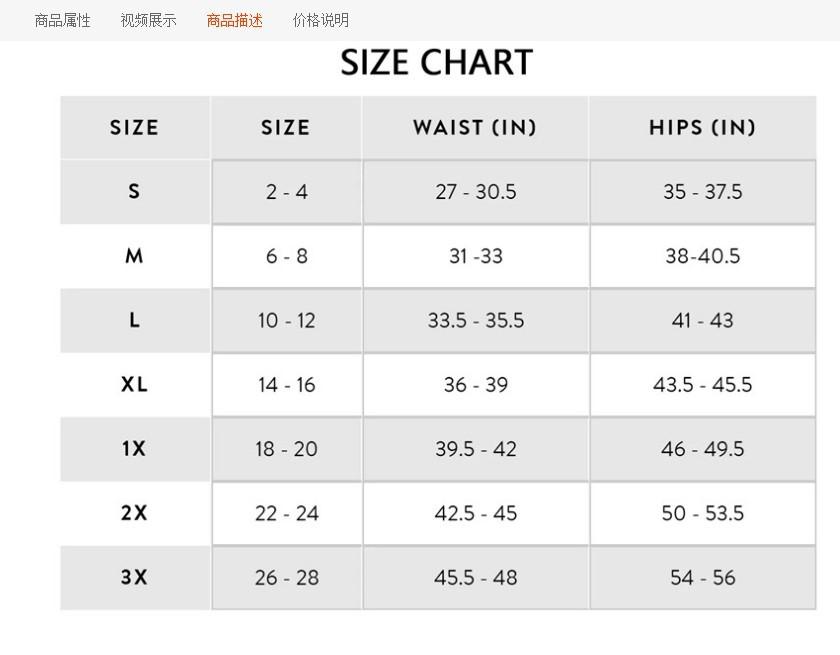Select the 36 - 39 waist cell

click(x=475, y=385)
